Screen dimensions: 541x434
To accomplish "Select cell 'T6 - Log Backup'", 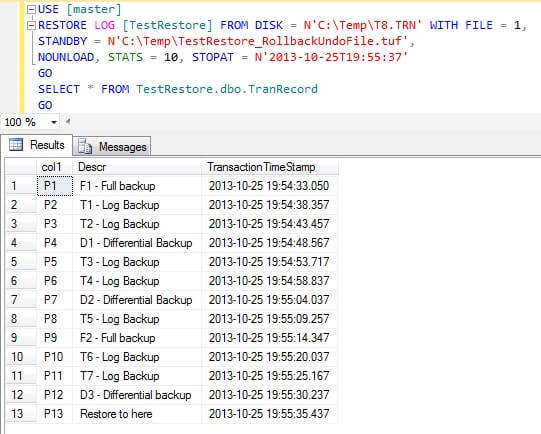I will (x=137, y=357).
